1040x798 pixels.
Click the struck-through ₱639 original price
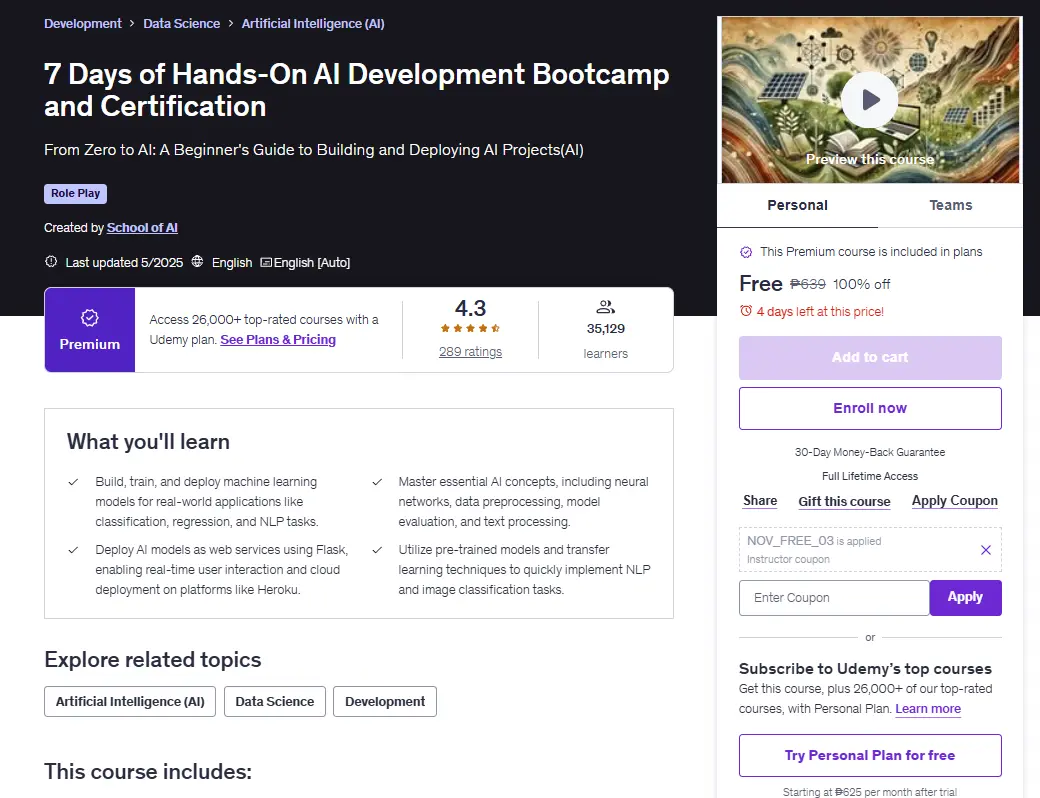point(808,284)
